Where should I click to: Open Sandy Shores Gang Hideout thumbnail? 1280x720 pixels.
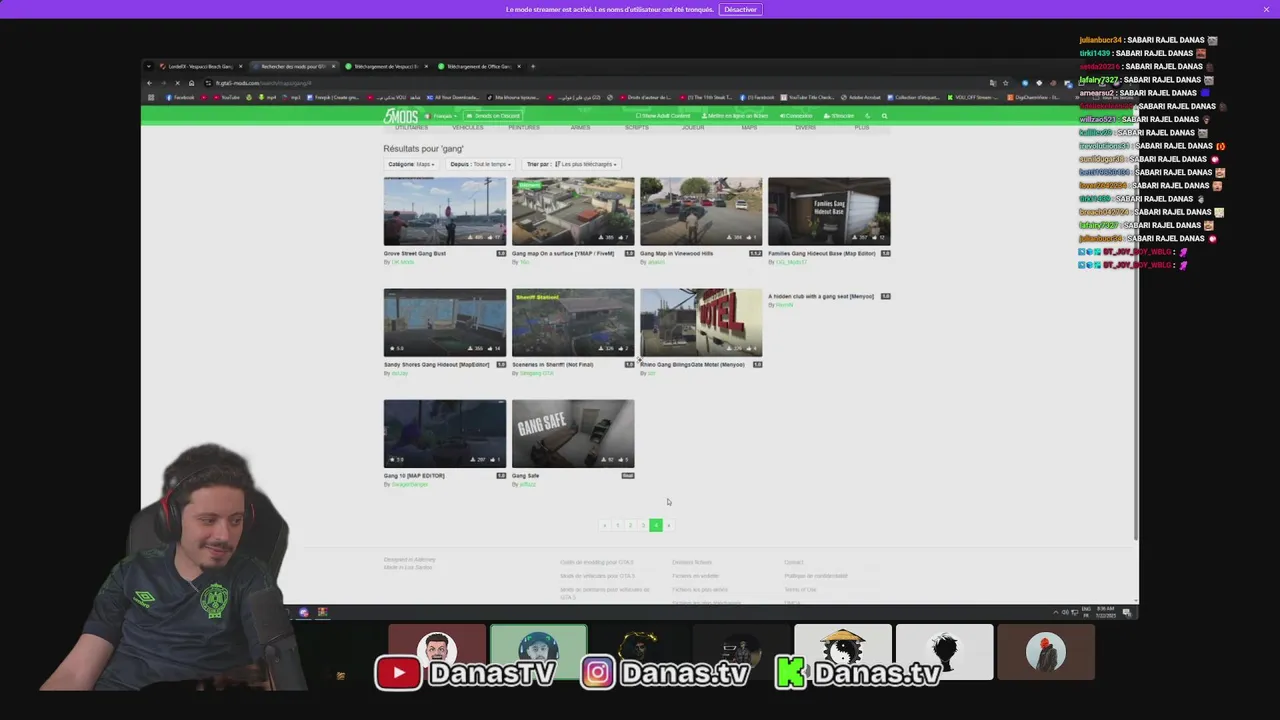(445, 322)
